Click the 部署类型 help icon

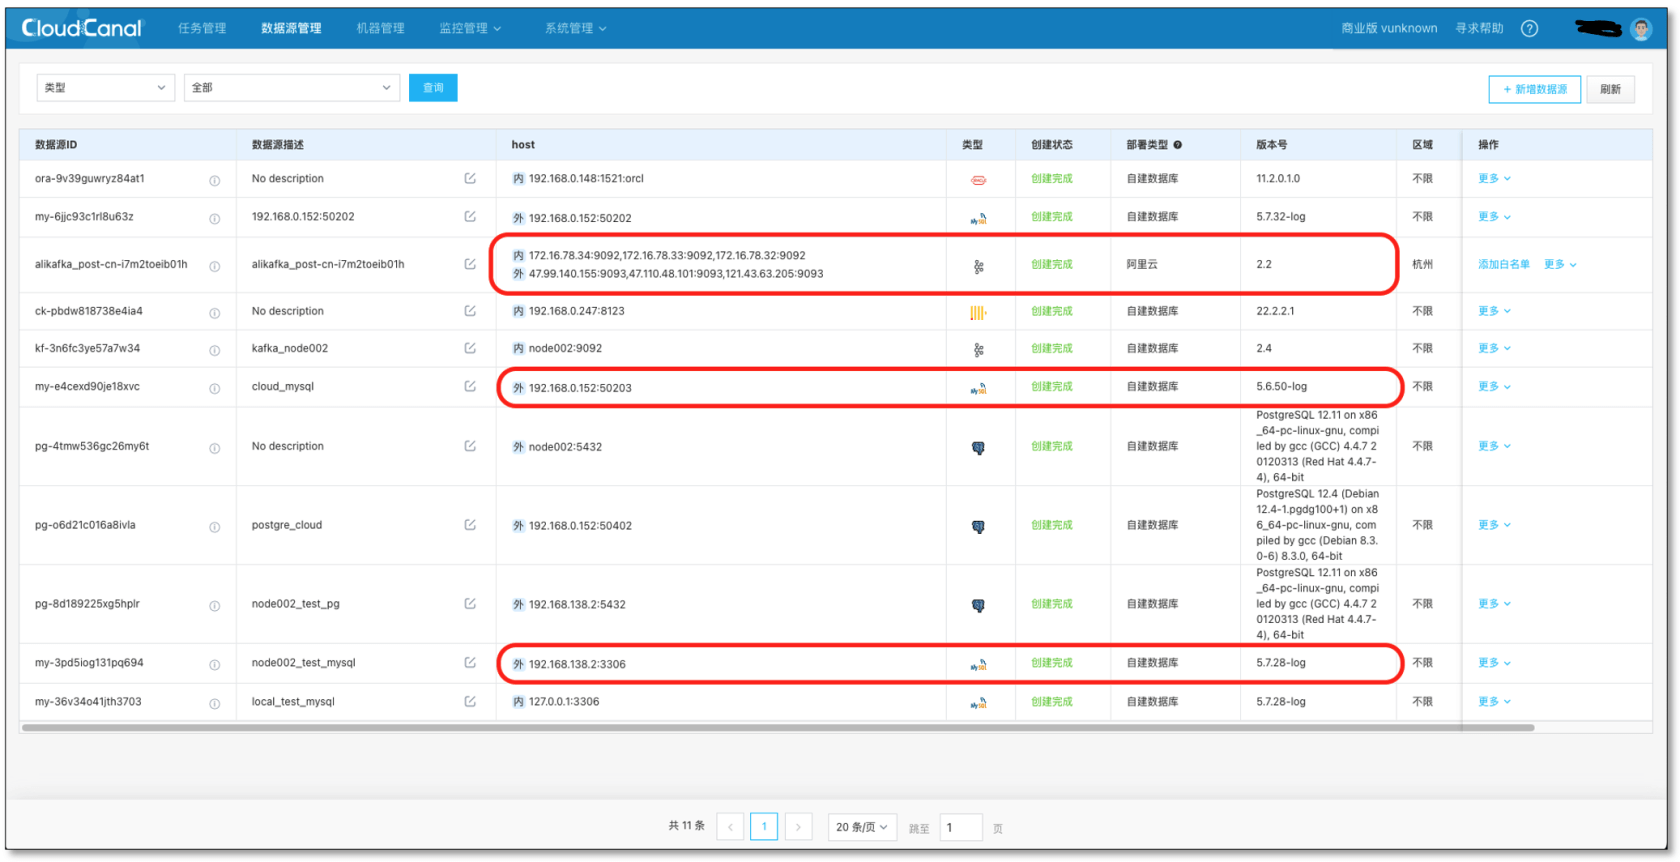(1177, 145)
